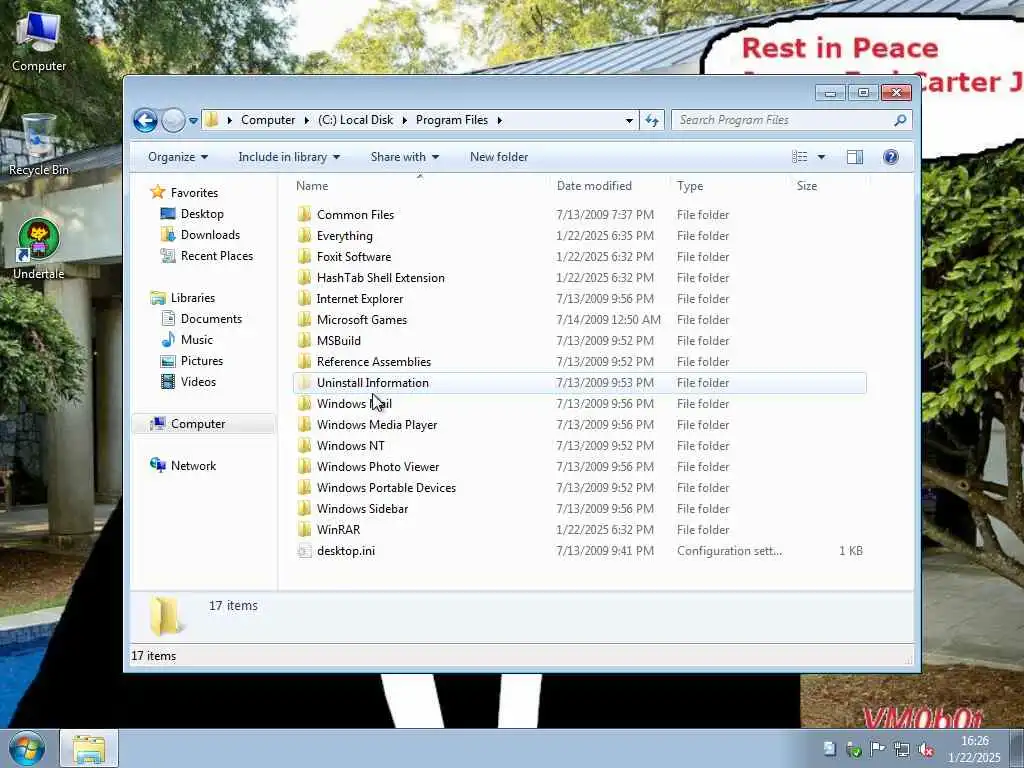Click the Windows Portable Devices folder name
1024x768 pixels.
386,488
